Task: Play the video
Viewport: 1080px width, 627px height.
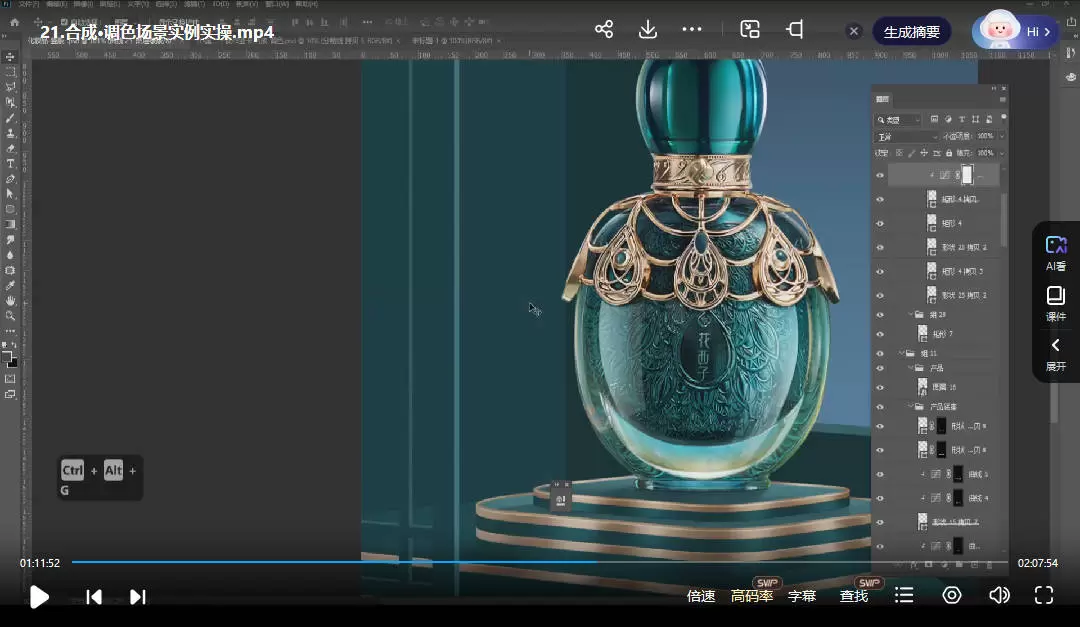Action: click(39, 597)
